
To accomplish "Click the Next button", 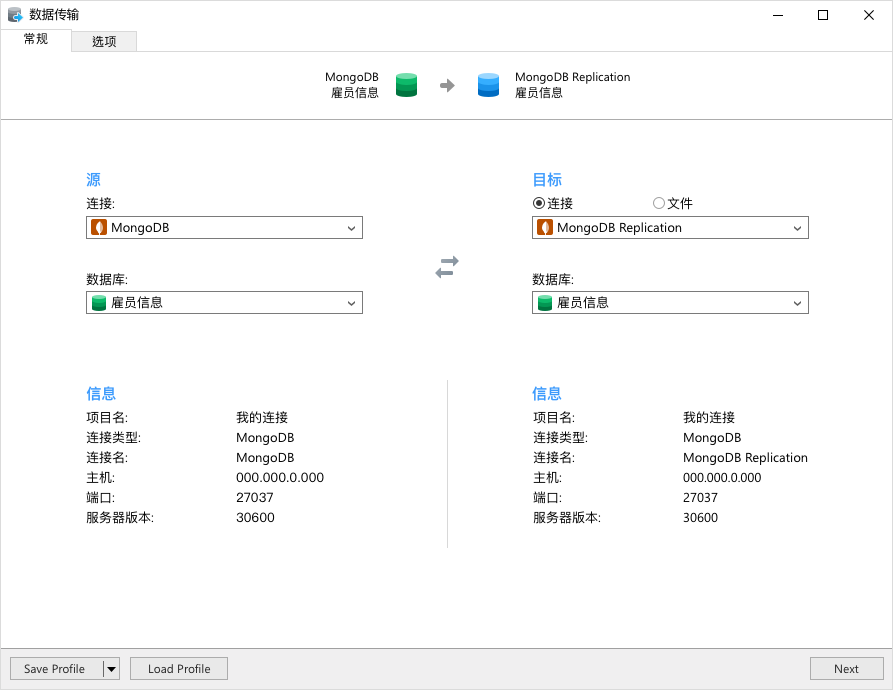I will 846,669.
